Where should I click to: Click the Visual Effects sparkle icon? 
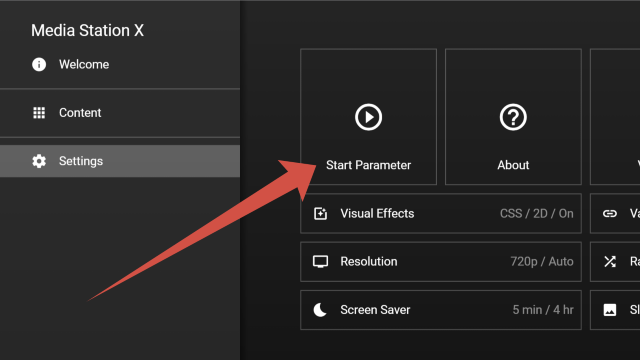tap(320, 213)
